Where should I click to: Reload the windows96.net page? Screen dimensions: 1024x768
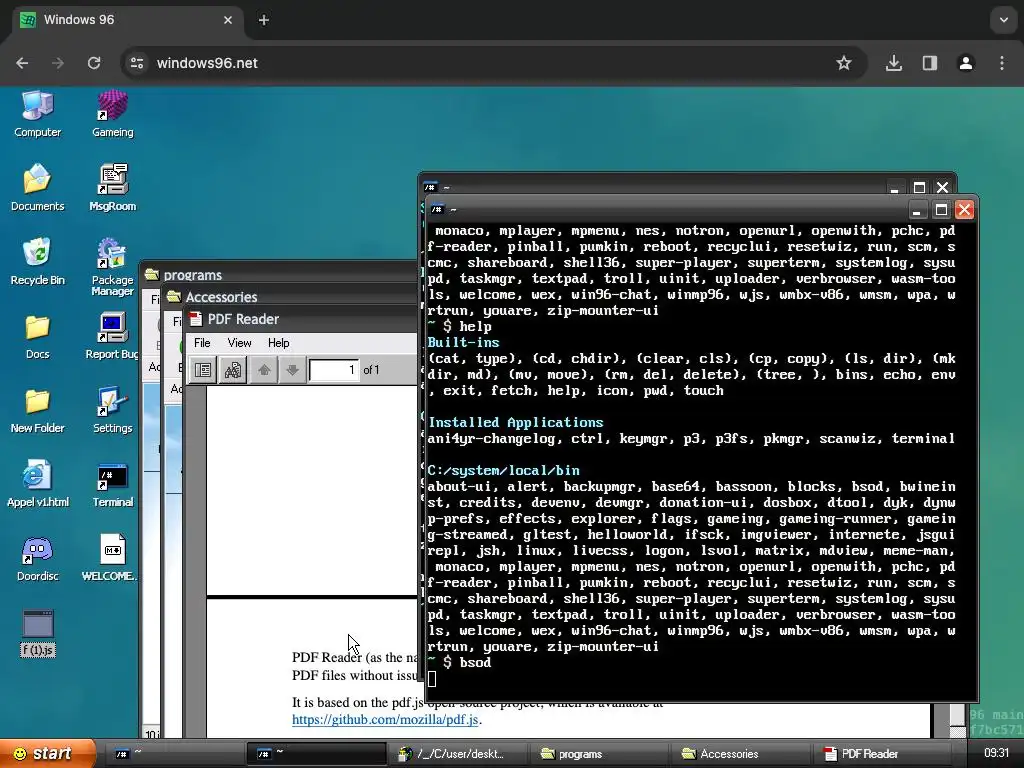coord(94,63)
